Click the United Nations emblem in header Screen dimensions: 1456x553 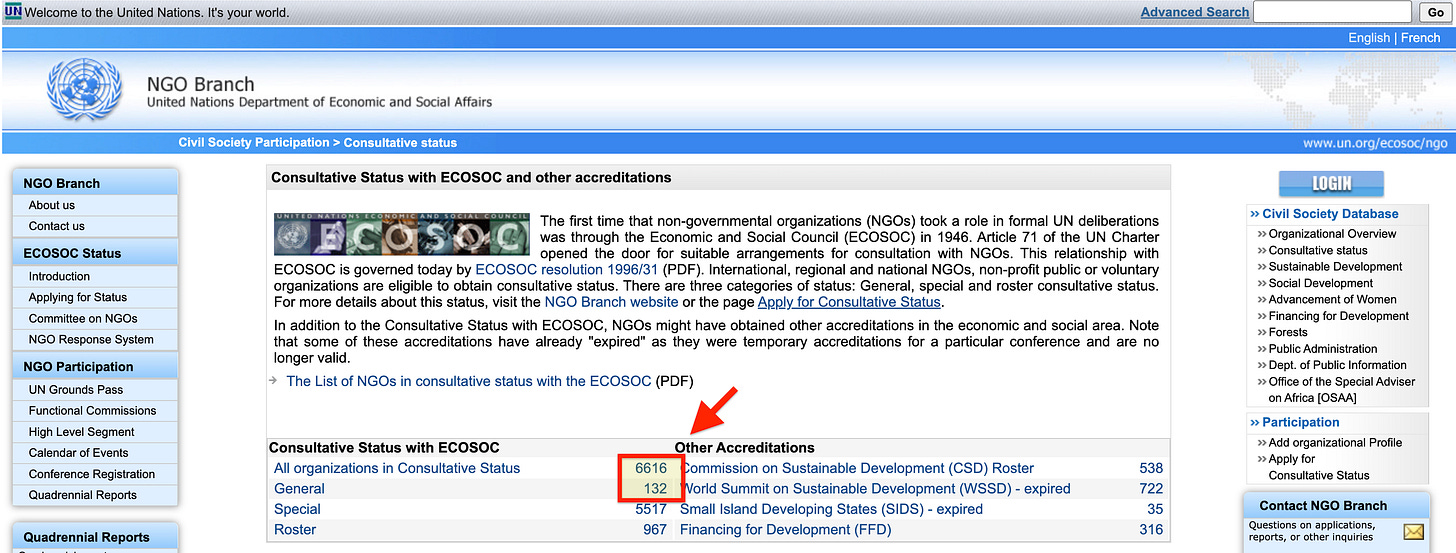coord(84,90)
